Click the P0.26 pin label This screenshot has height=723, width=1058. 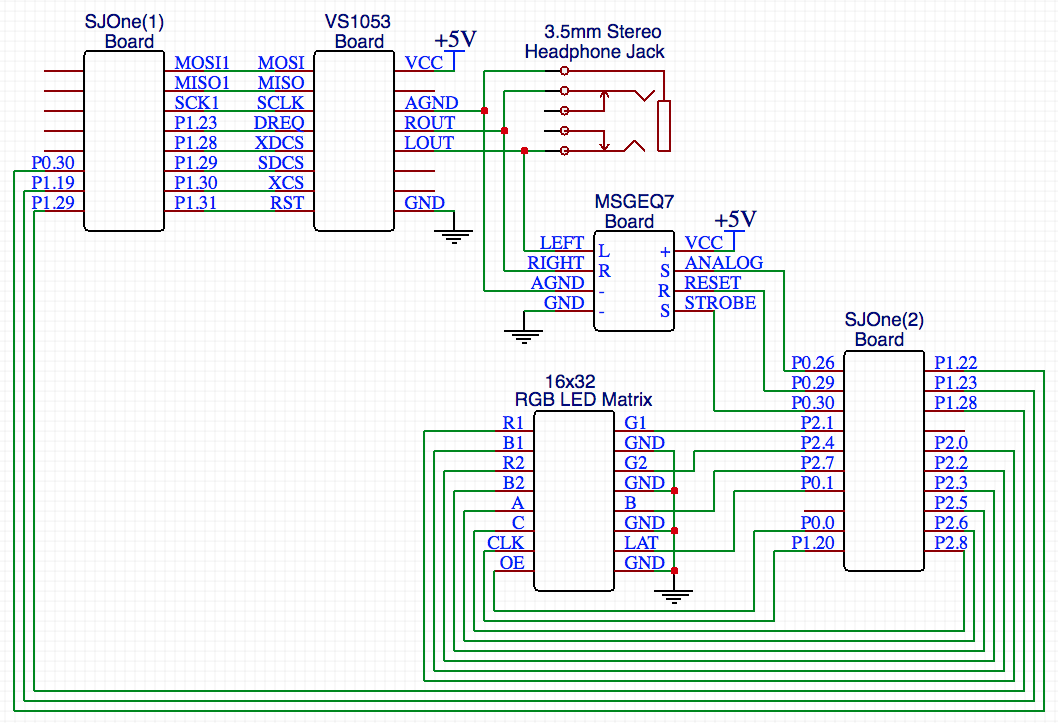[x=813, y=363]
